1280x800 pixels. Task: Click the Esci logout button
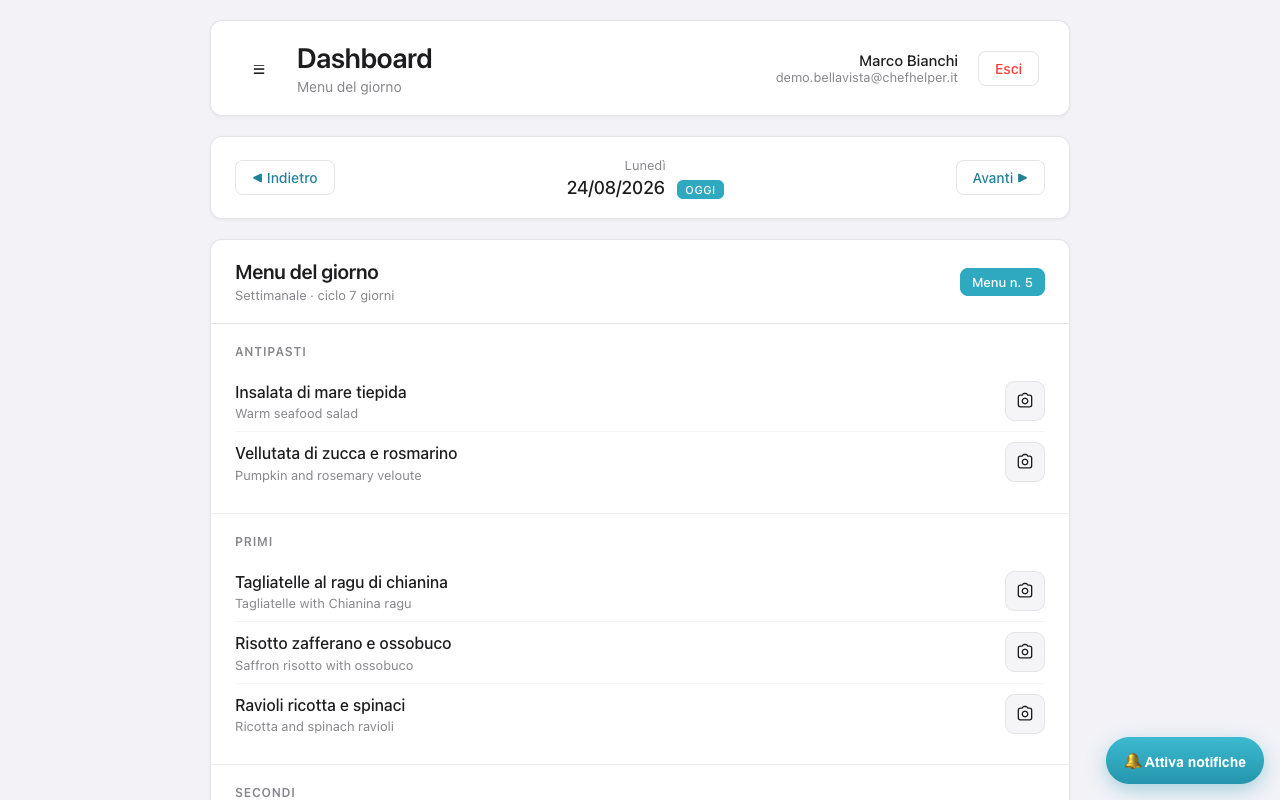point(1008,69)
